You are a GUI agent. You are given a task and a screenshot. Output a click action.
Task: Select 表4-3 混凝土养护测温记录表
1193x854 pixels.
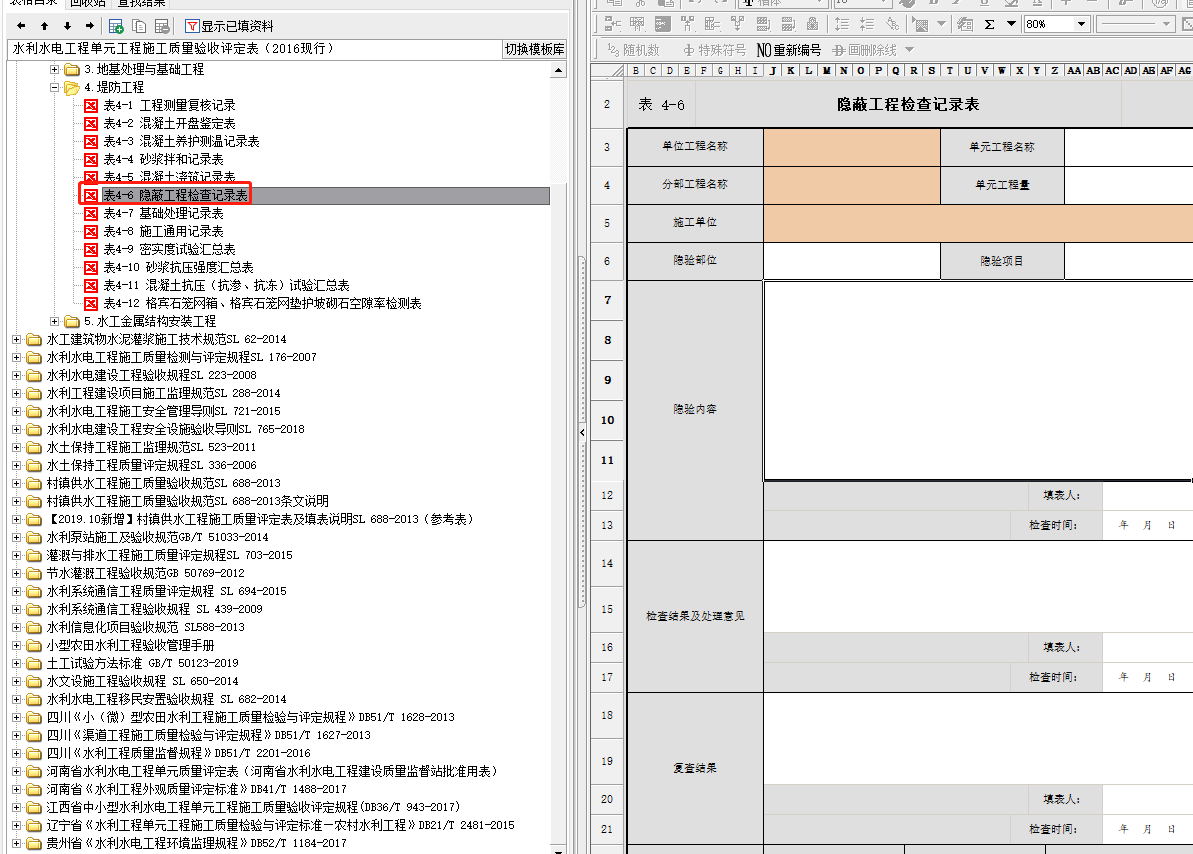pos(181,142)
